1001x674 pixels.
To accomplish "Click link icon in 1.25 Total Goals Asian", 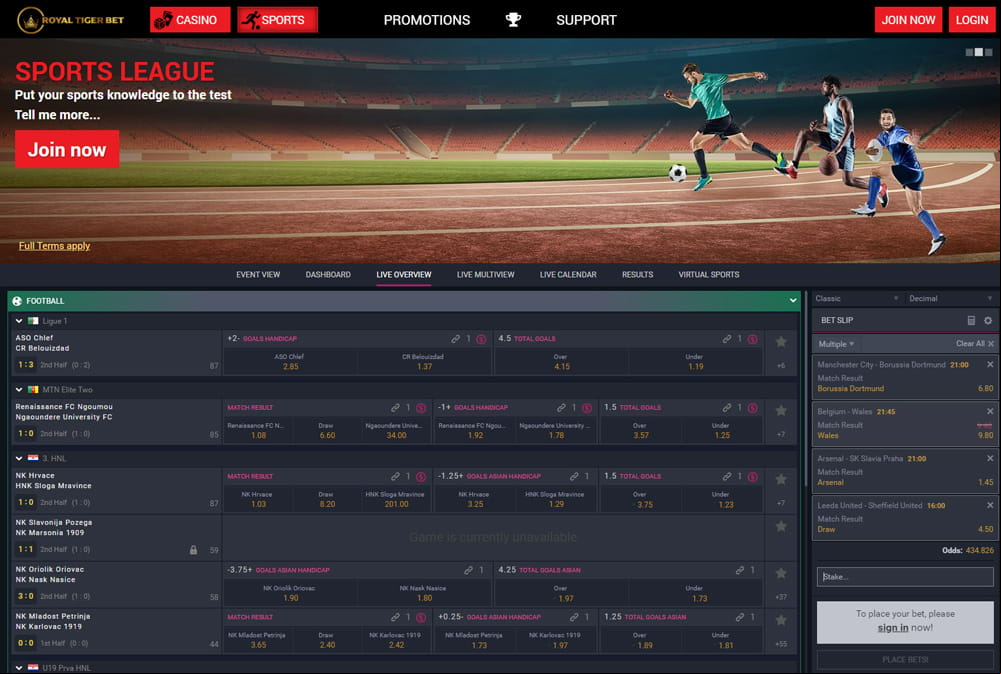I will click(740, 617).
